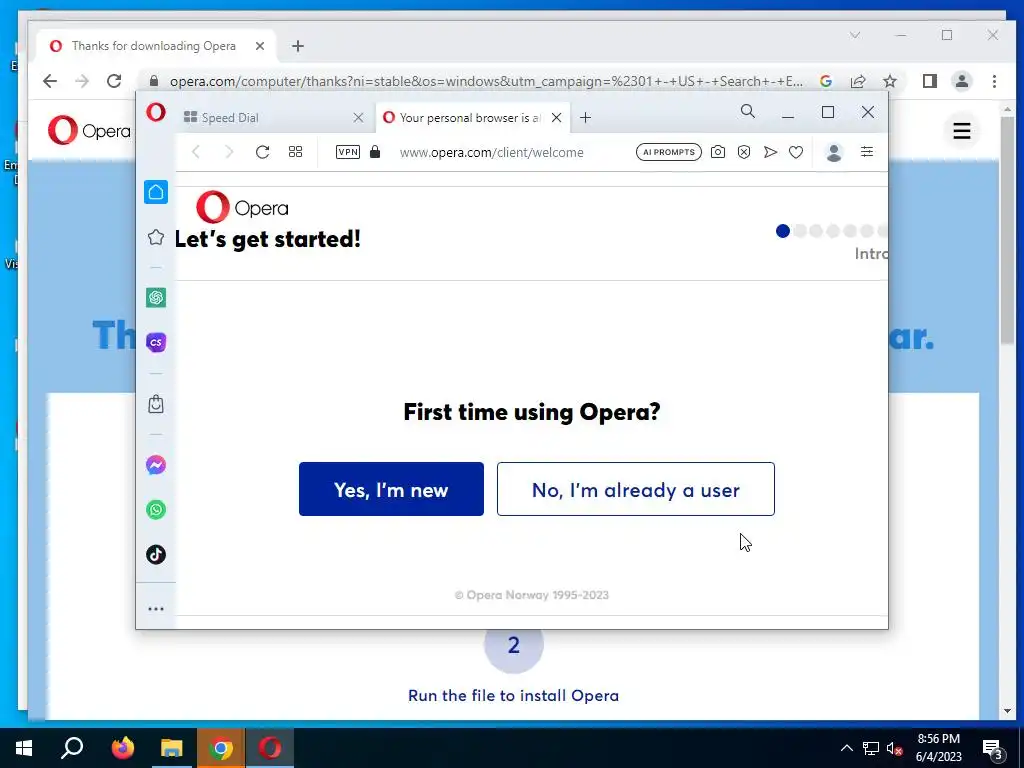This screenshot has height=768, width=1024.
Task: Open Messenger in the Opera sidebar
Action: tap(155, 465)
